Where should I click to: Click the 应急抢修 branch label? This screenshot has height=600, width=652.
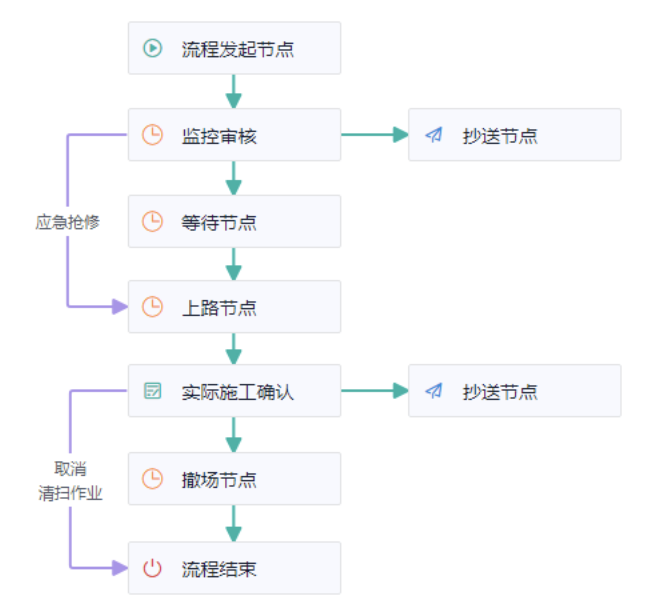click(x=68, y=222)
